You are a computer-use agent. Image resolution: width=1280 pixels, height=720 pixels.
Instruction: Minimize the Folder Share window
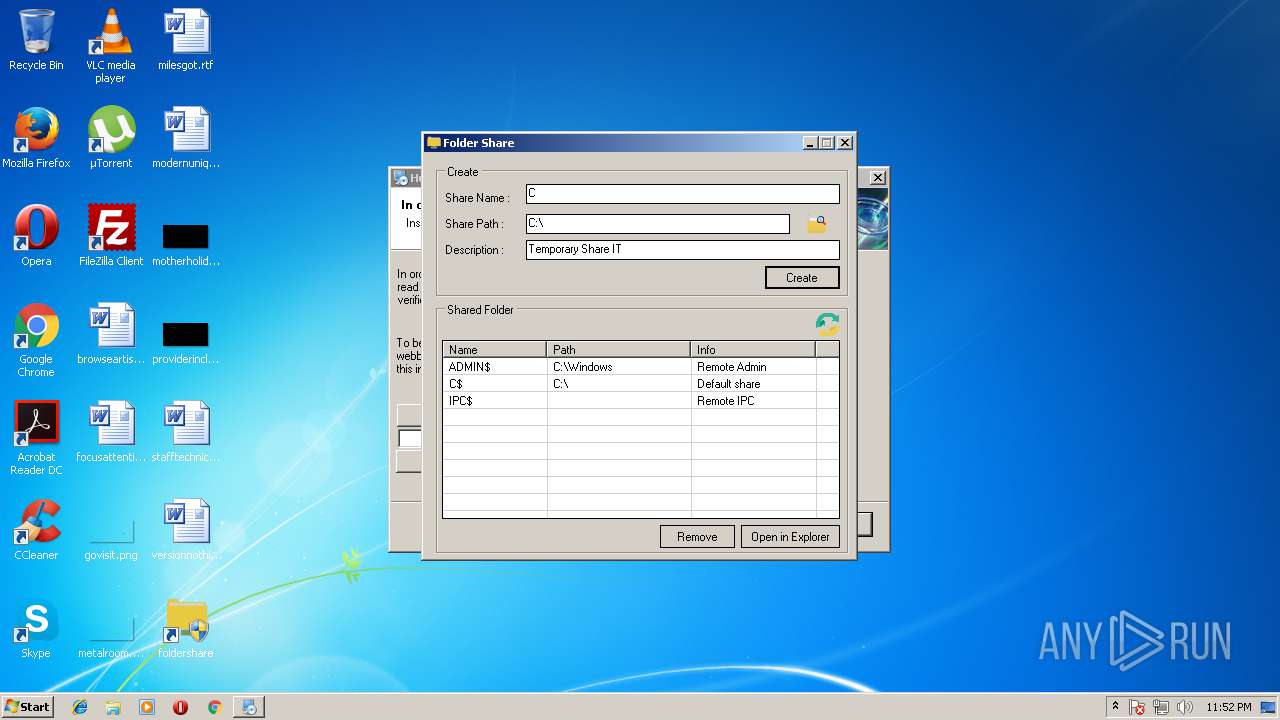coord(811,143)
